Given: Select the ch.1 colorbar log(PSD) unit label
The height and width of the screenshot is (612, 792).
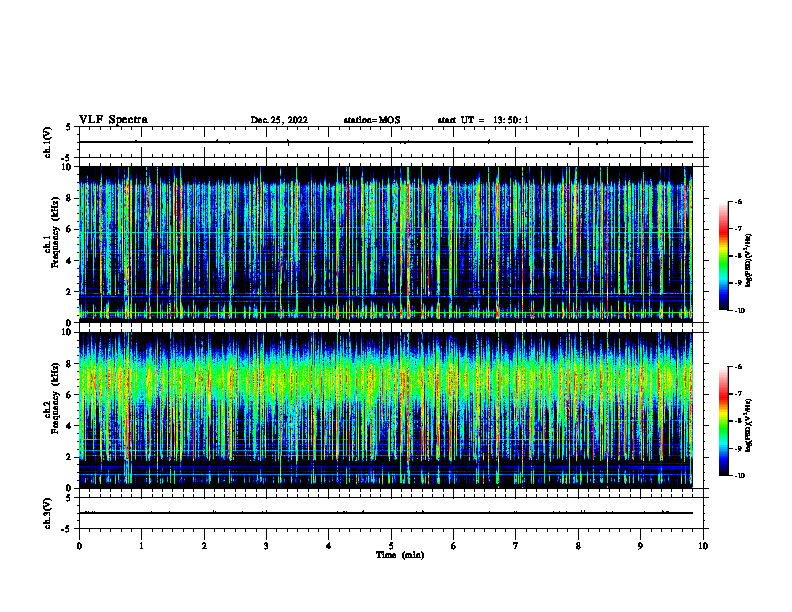Looking at the screenshot, I should (749, 261).
